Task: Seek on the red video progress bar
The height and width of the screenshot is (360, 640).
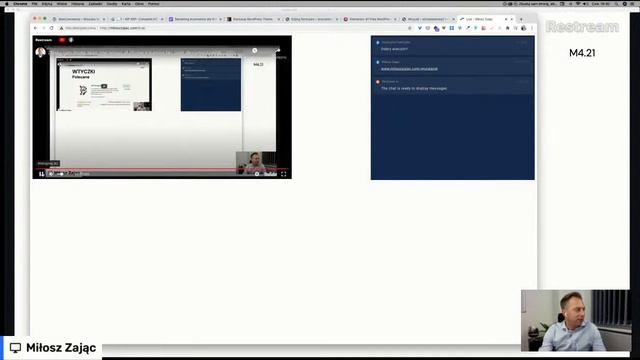Action: click(162, 169)
